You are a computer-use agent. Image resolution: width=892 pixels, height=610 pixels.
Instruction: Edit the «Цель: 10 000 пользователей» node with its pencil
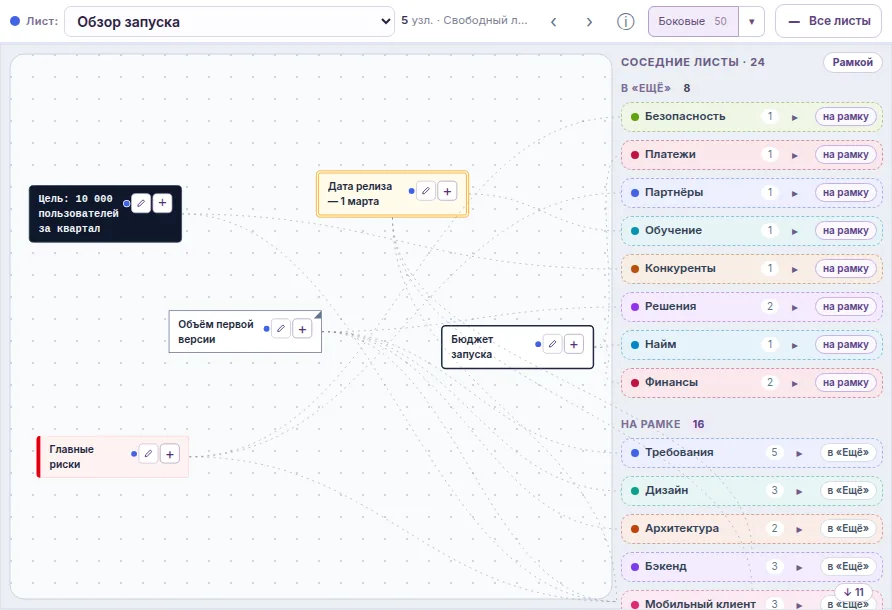click(141, 203)
